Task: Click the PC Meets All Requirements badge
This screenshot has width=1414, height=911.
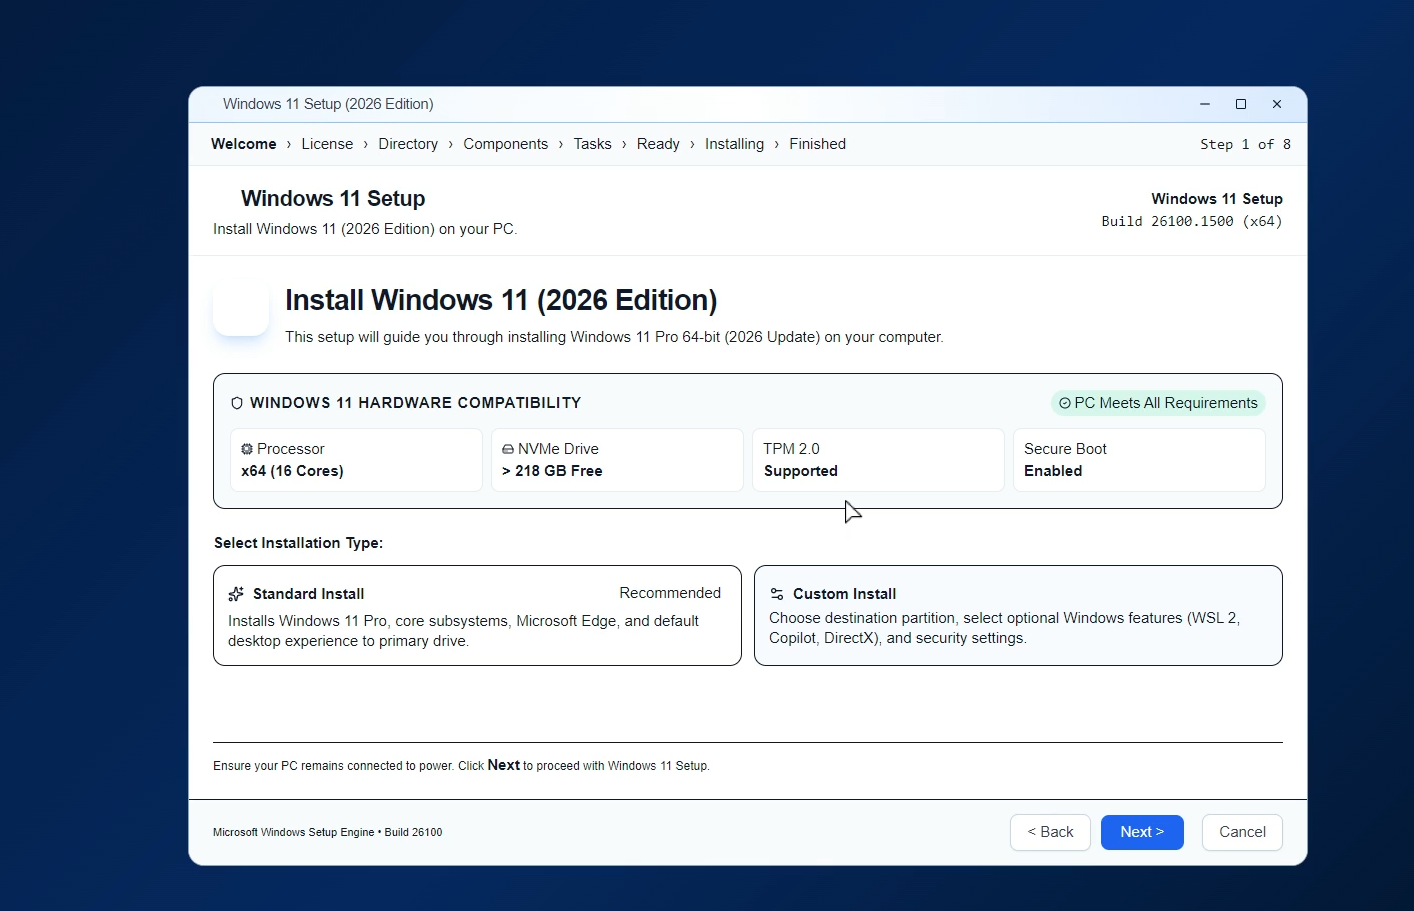Action: tap(1158, 403)
